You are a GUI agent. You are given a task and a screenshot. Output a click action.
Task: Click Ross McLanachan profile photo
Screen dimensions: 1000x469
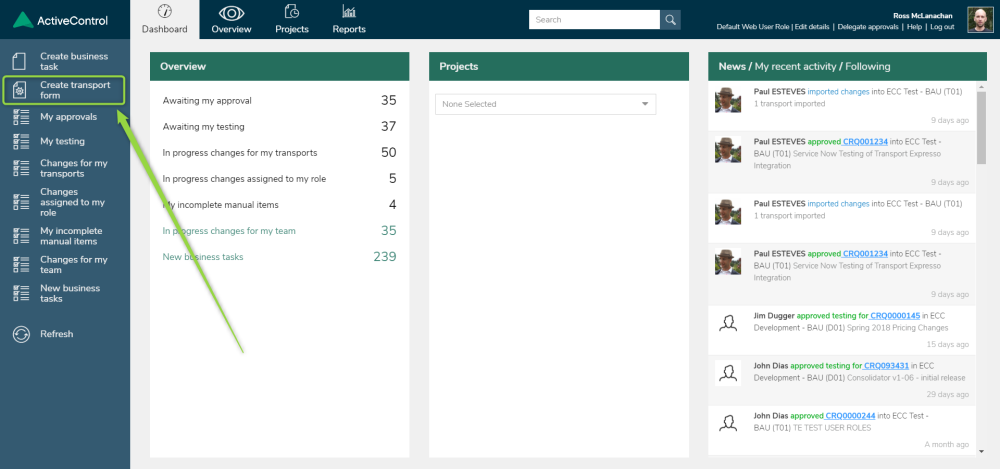pos(980,20)
